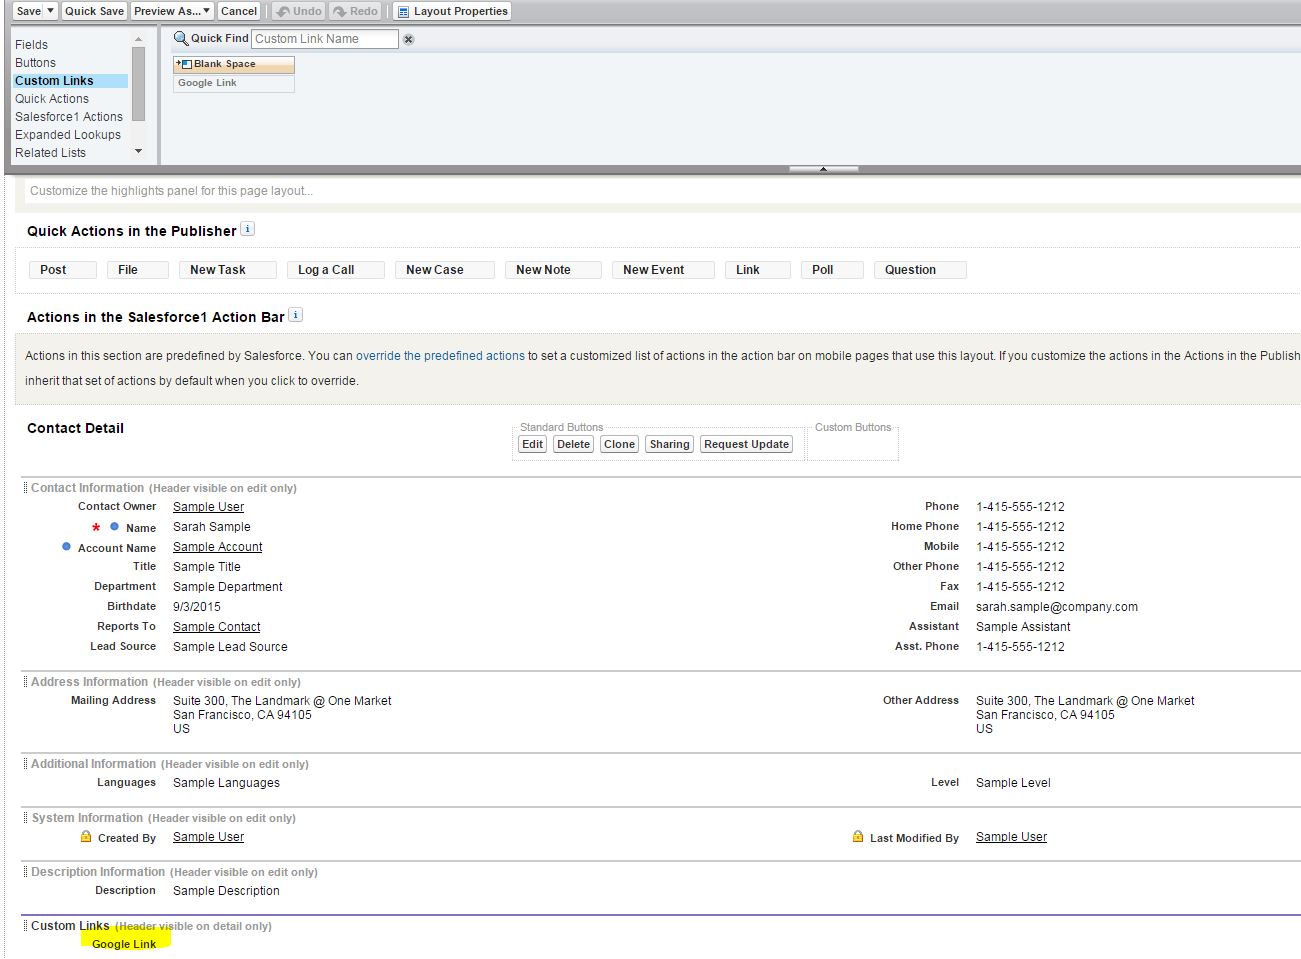Click the Quick Find magnifier icon
1301x959 pixels.
181,38
